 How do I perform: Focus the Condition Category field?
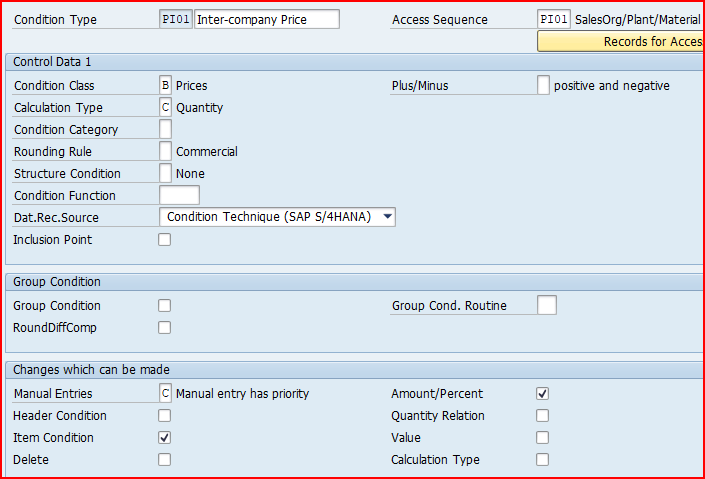click(x=165, y=129)
